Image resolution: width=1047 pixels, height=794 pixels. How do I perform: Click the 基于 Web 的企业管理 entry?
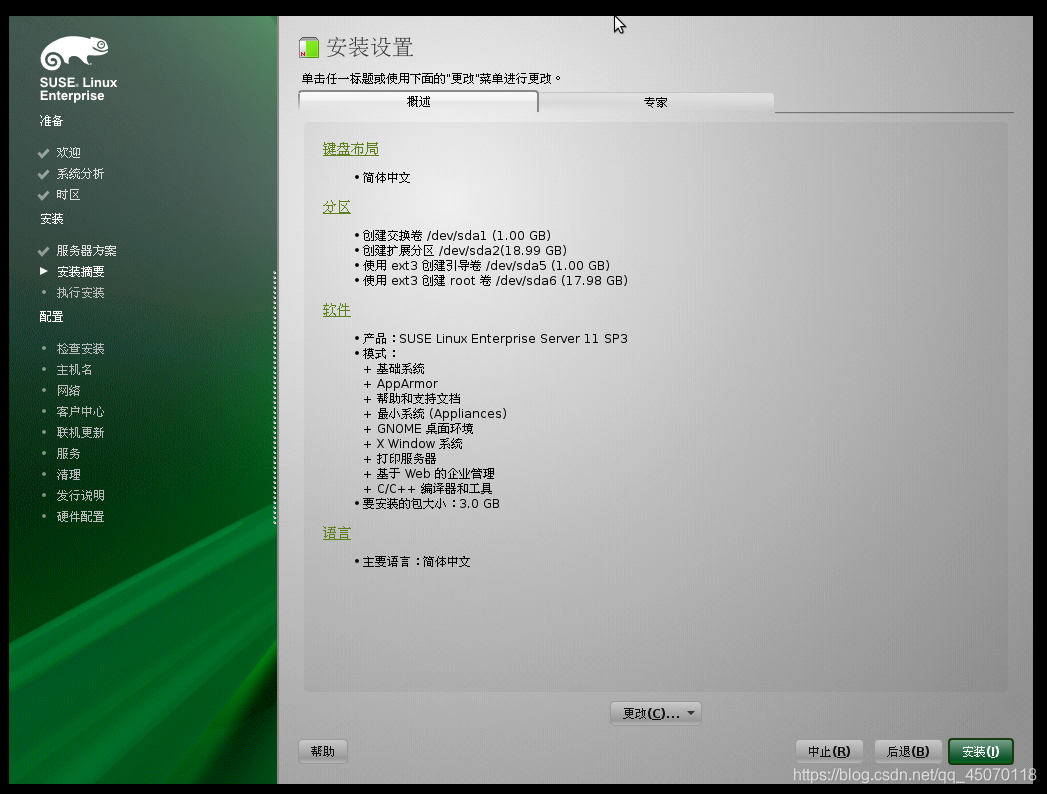[x=435, y=473]
